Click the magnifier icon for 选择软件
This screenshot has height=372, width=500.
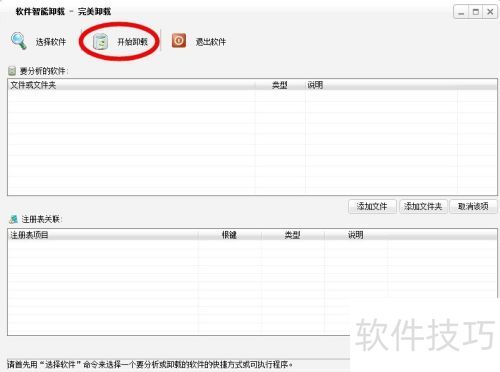pos(19,41)
